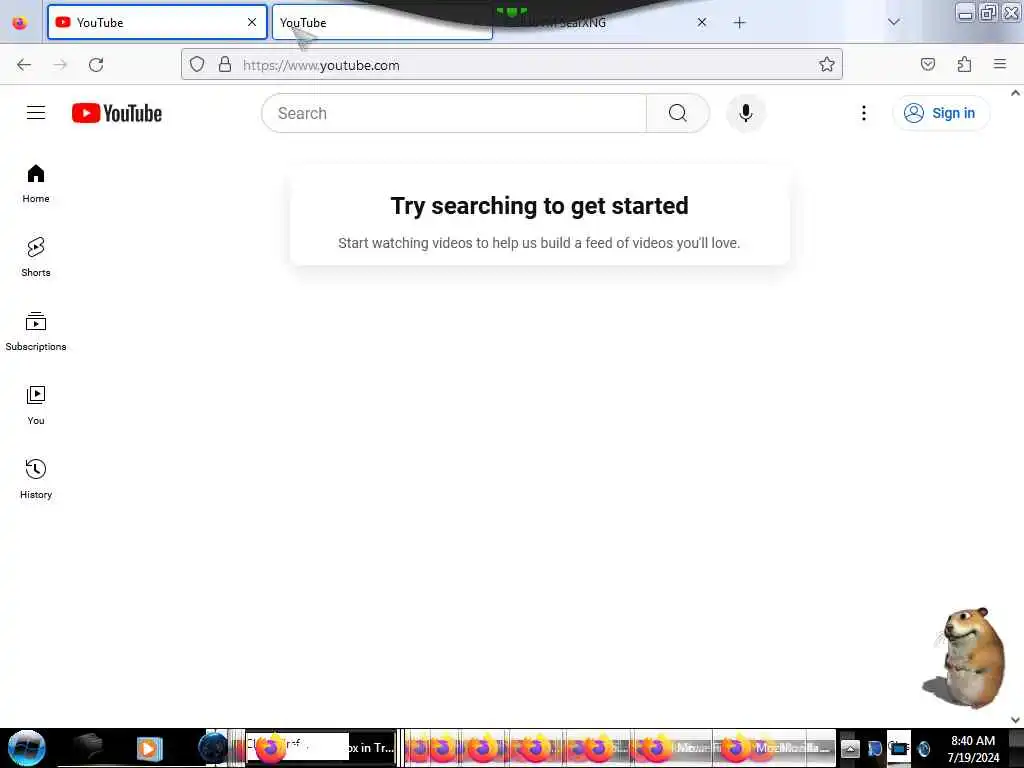1024x768 pixels.
Task: Click the address bar URL
Action: tap(321, 65)
